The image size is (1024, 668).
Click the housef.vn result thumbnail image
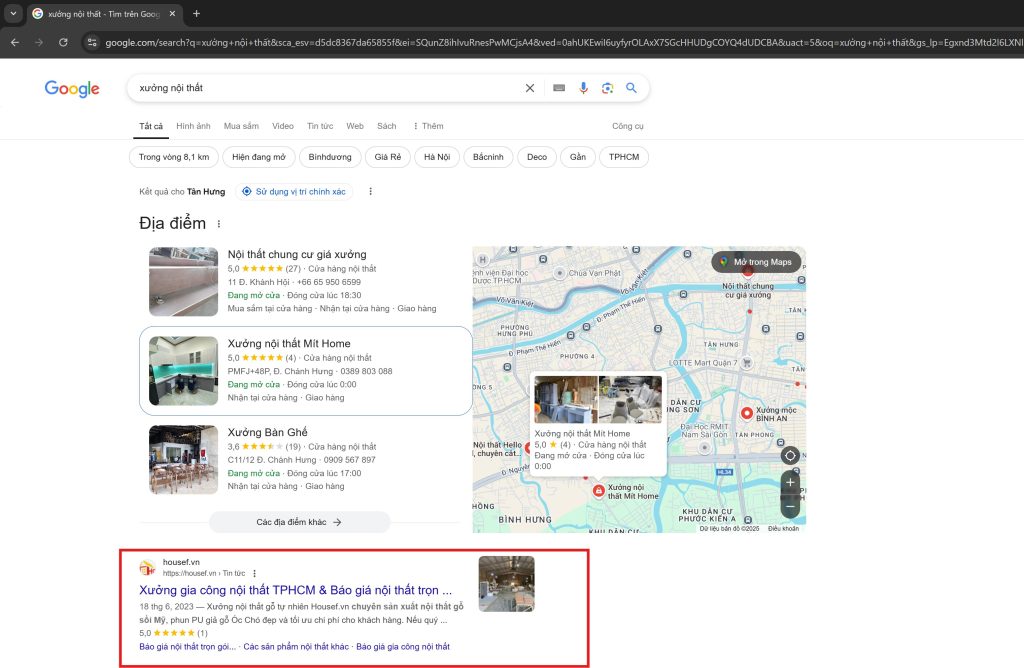coord(507,584)
